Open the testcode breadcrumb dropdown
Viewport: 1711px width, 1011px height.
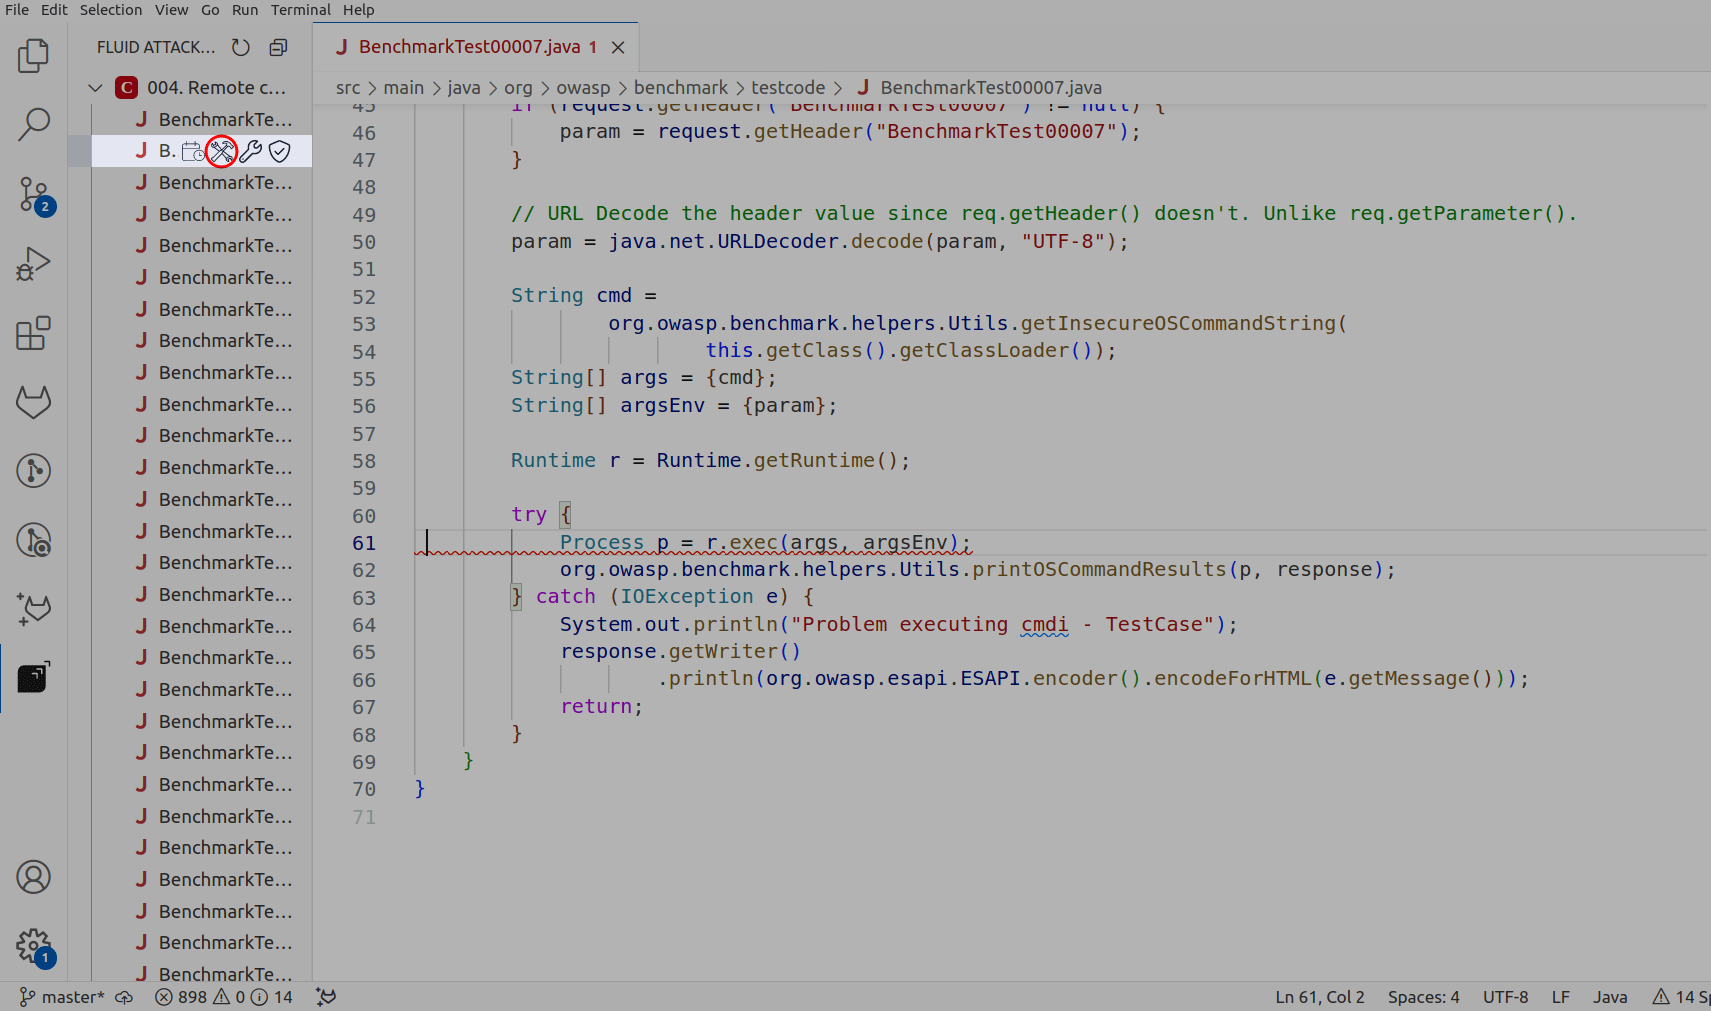[x=788, y=88]
